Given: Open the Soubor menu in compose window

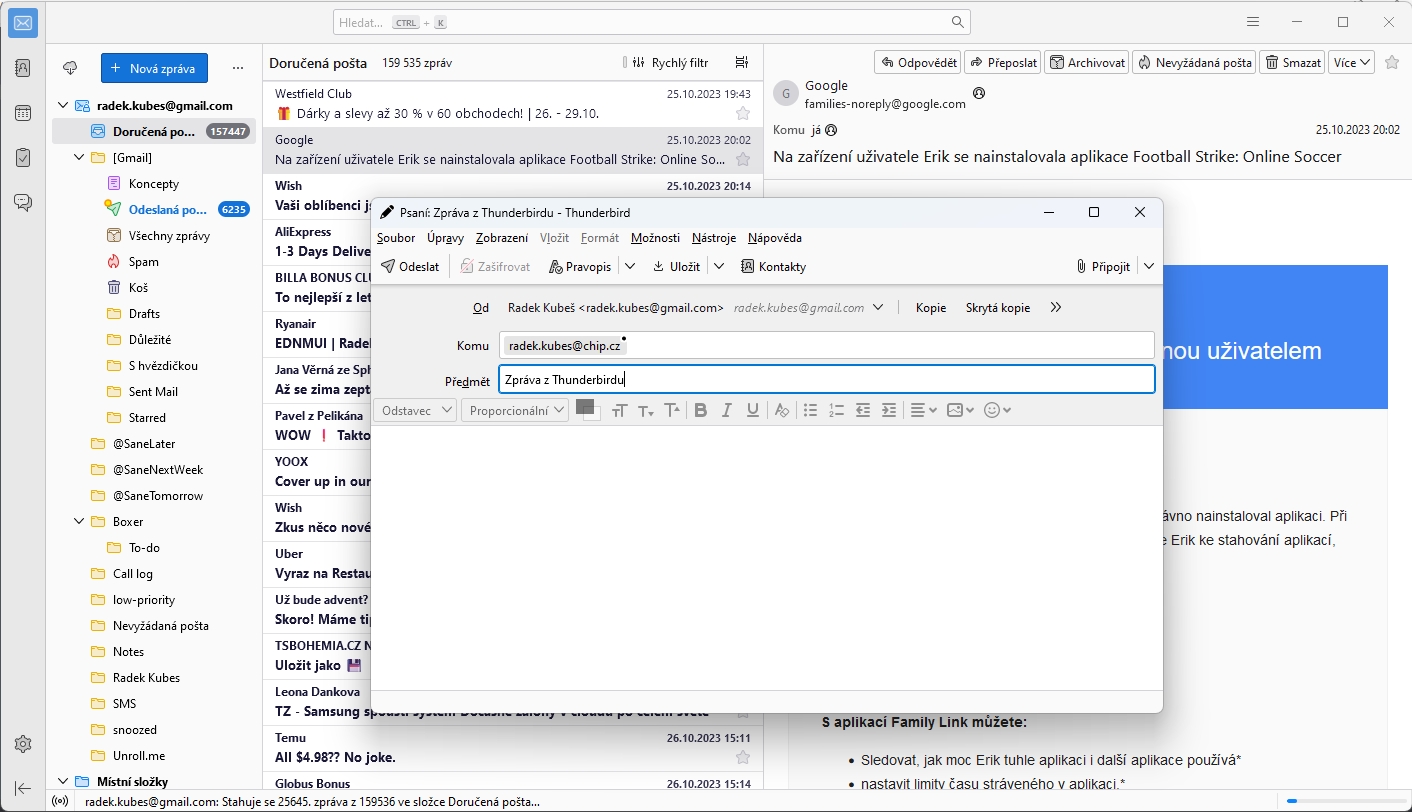Looking at the screenshot, I should coord(396,238).
